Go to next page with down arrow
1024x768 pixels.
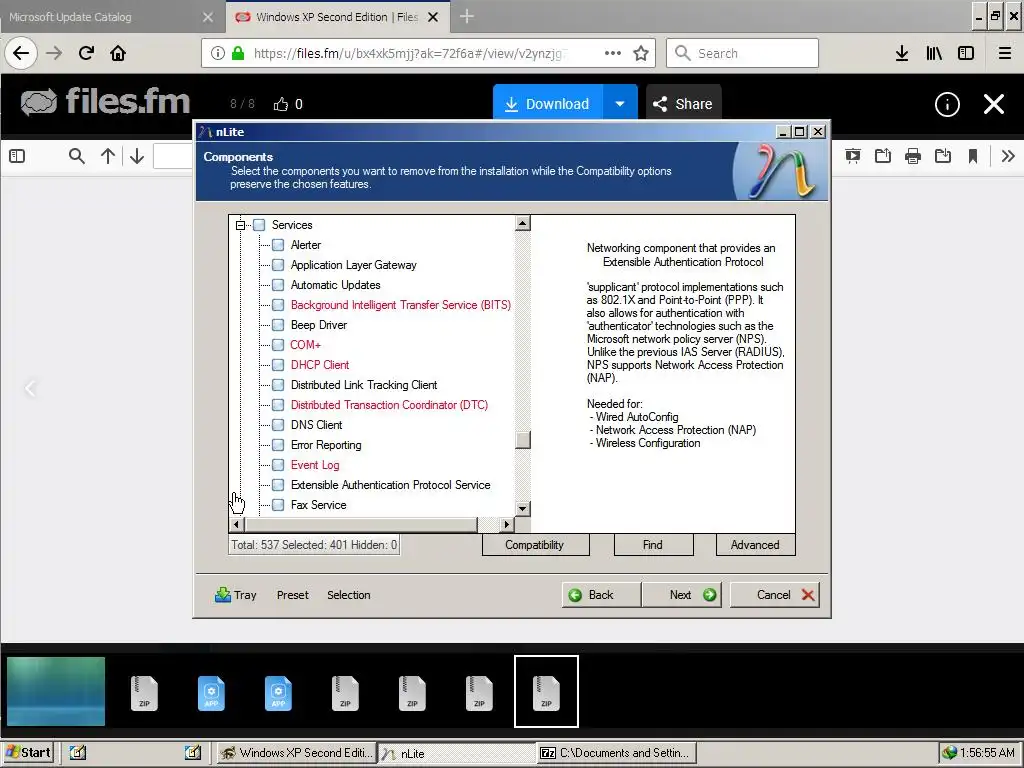pos(136,156)
